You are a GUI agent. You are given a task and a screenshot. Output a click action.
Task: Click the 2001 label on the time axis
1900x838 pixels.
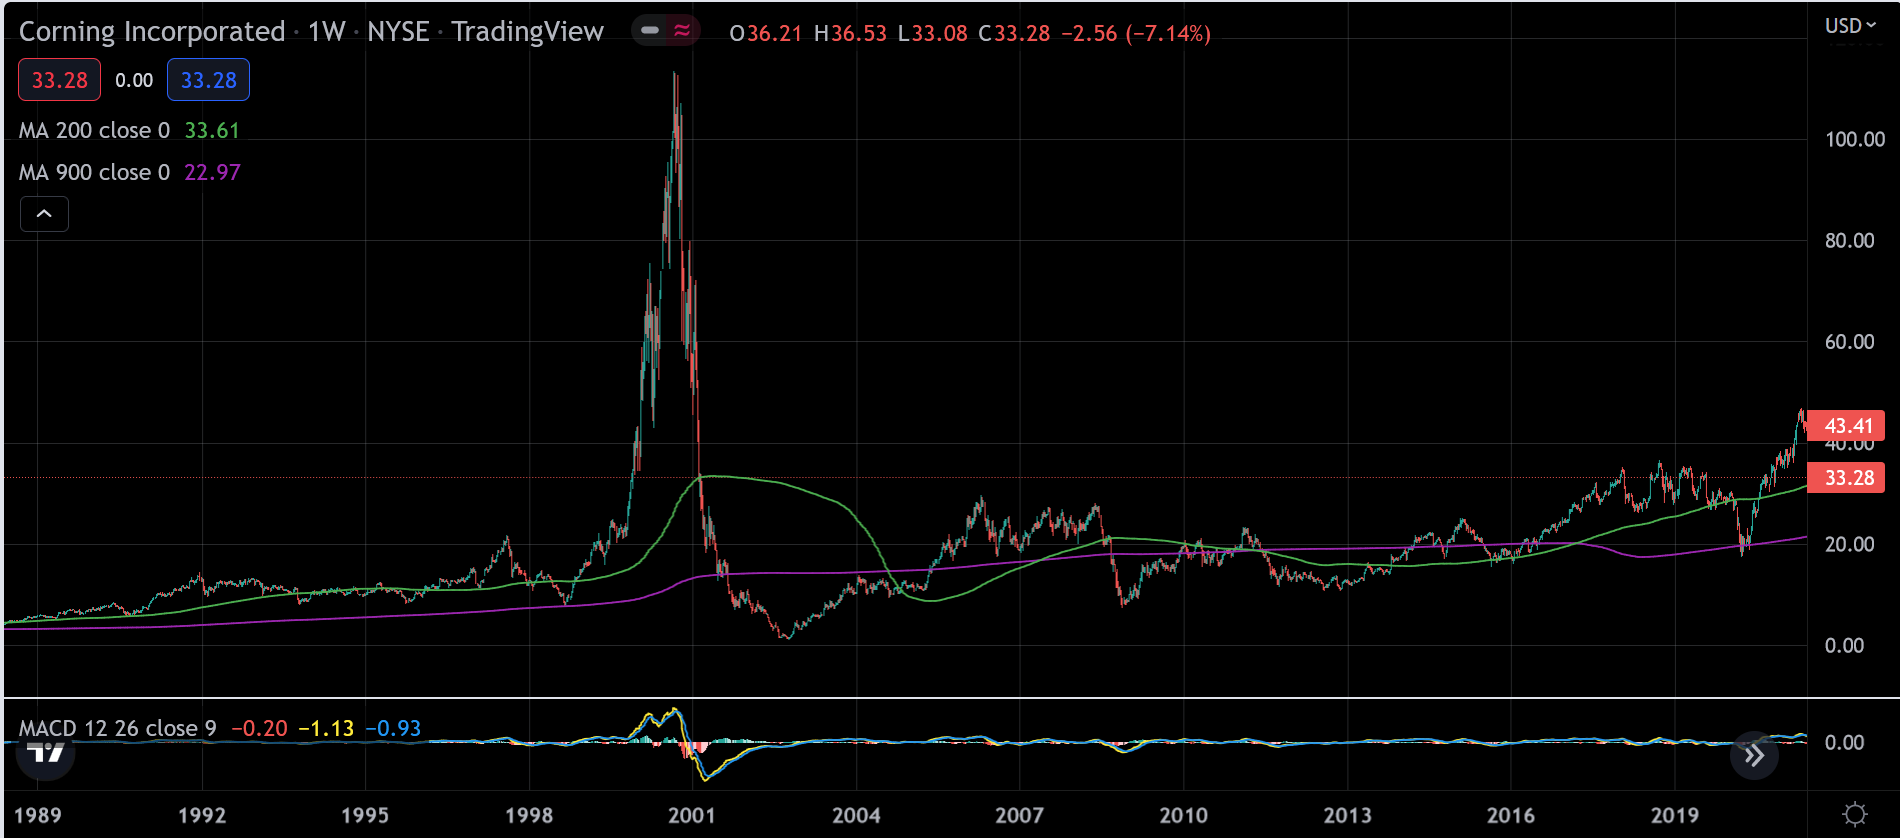point(692,815)
